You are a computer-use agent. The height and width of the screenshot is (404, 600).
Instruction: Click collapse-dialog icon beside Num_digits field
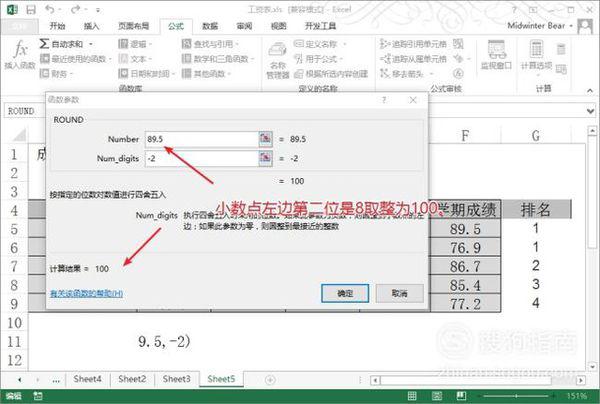(x=266, y=158)
